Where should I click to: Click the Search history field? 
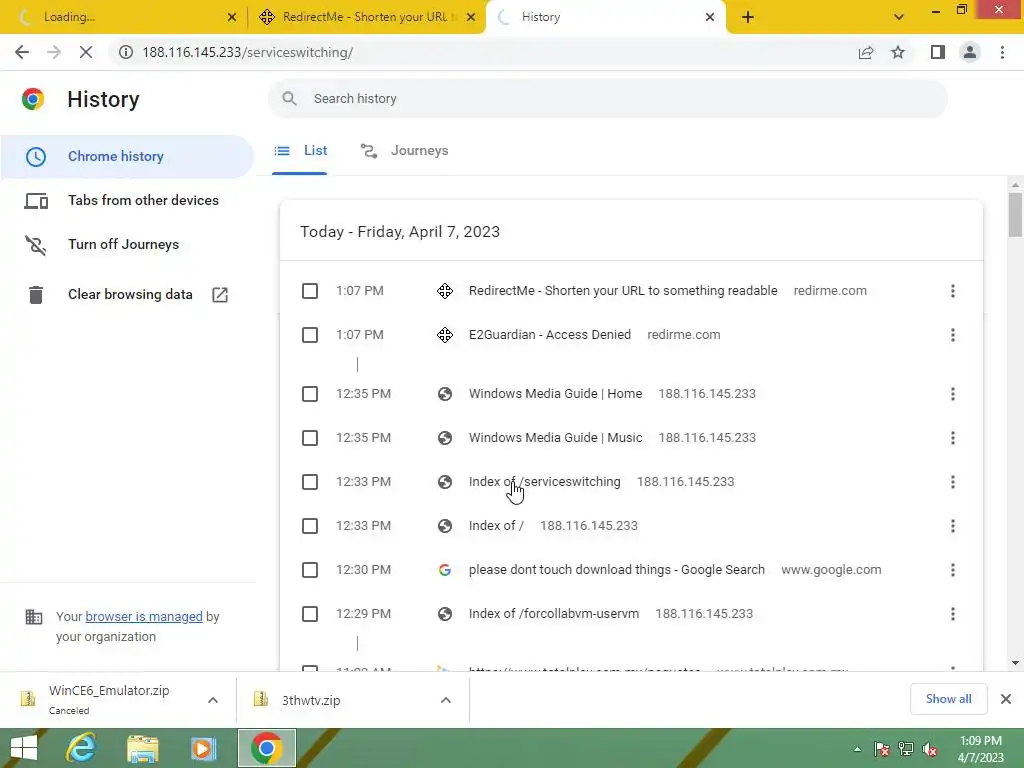coord(607,99)
